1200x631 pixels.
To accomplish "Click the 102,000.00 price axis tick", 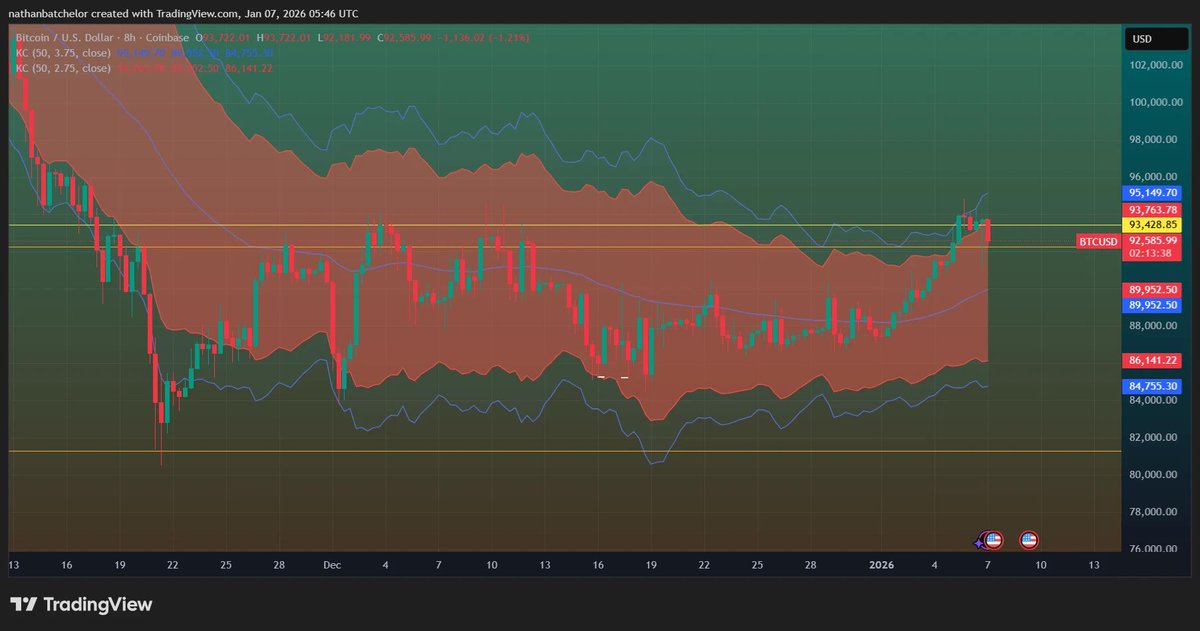I will pyautogui.click(x=1157, y=65).
